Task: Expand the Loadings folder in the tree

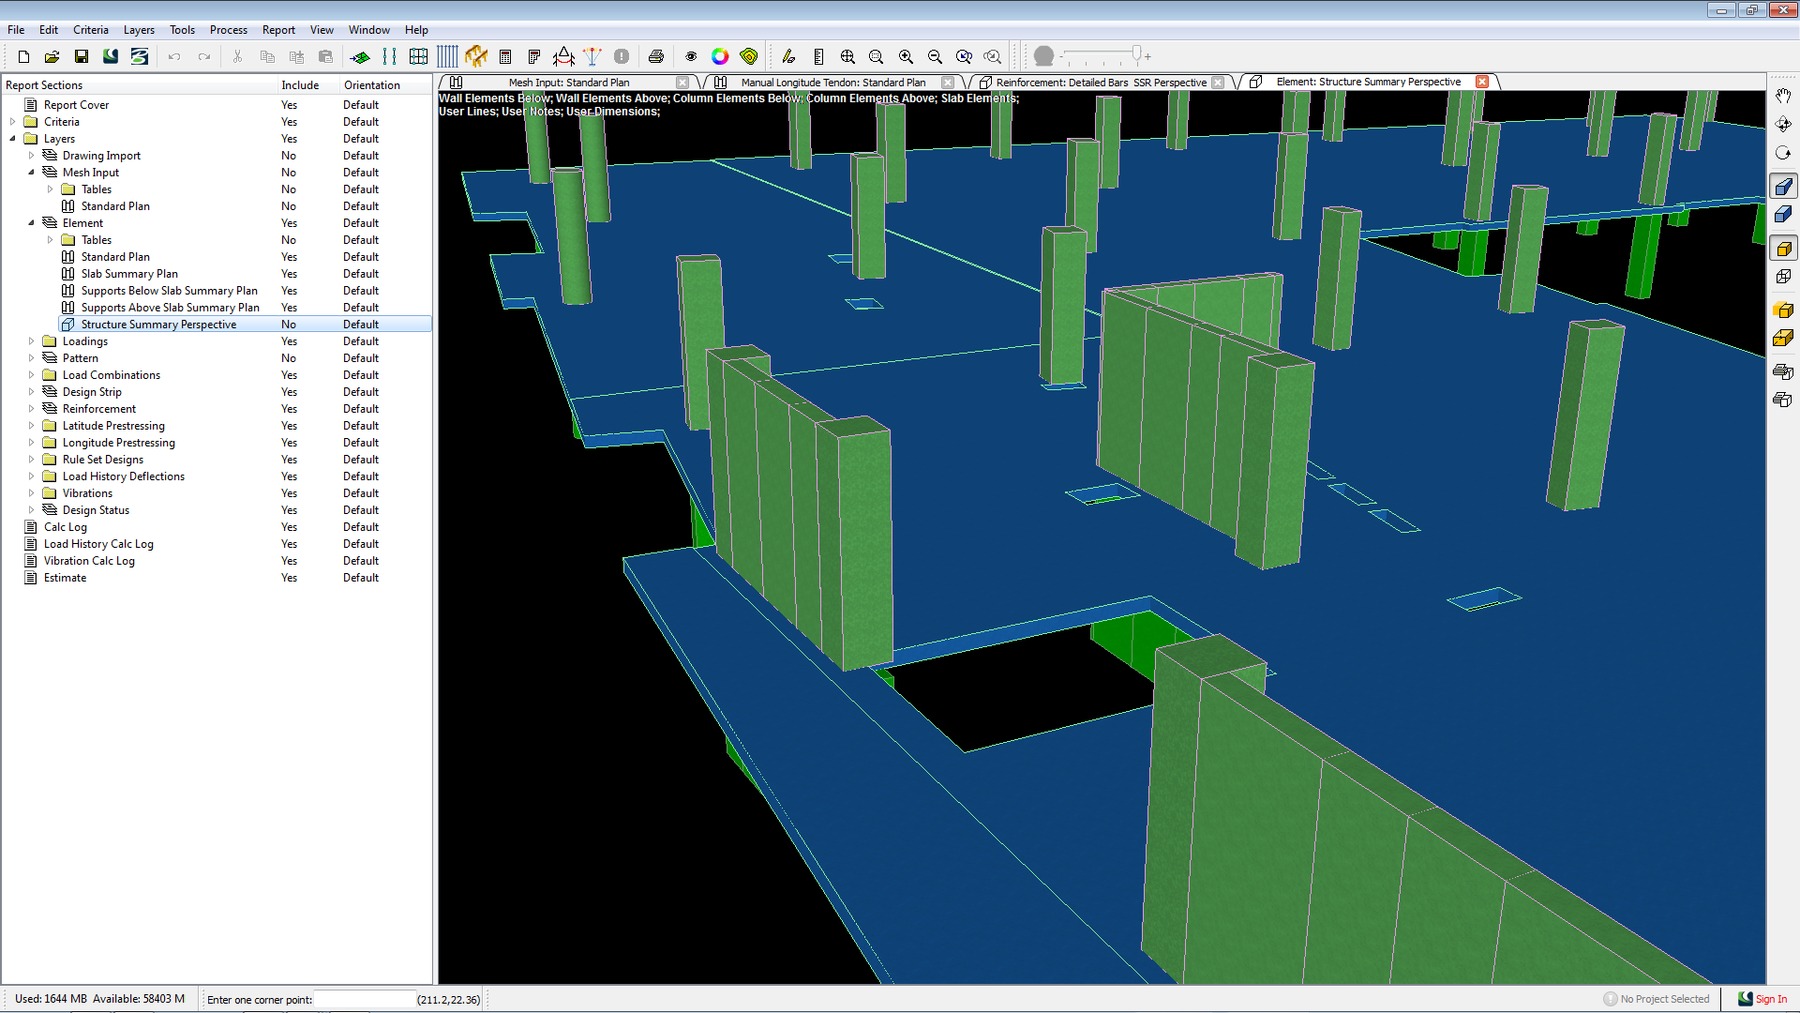Action: point(31,342)
